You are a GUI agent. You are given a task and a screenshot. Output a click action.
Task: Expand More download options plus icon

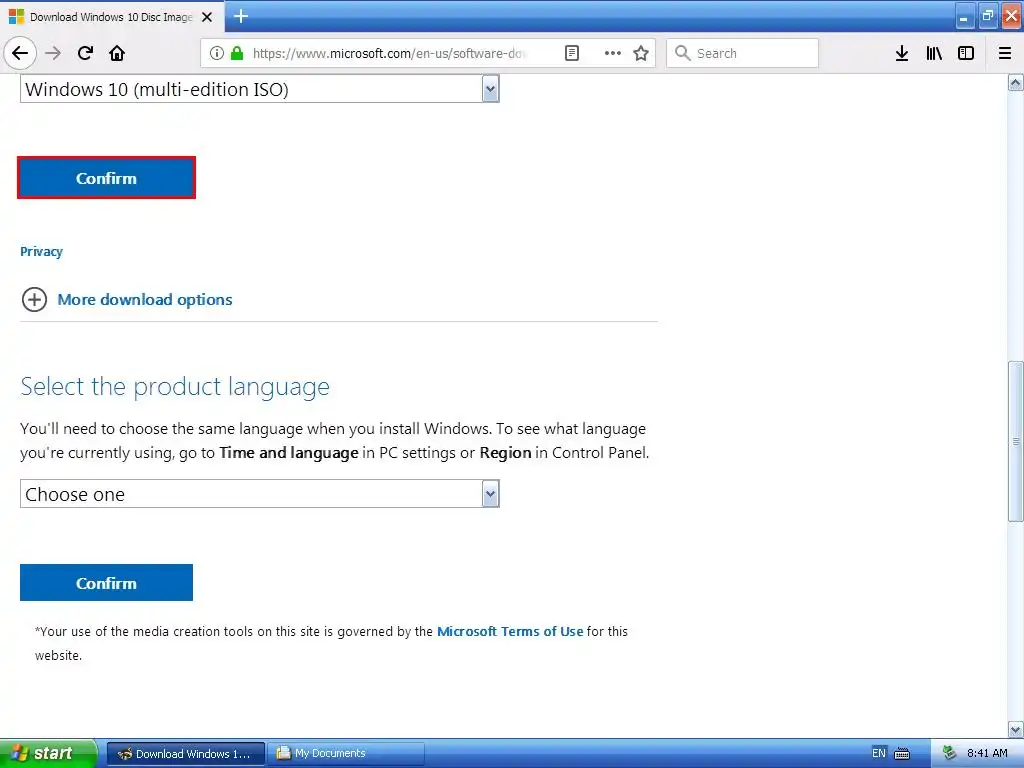pyautogui.click(x=34, y=300)
